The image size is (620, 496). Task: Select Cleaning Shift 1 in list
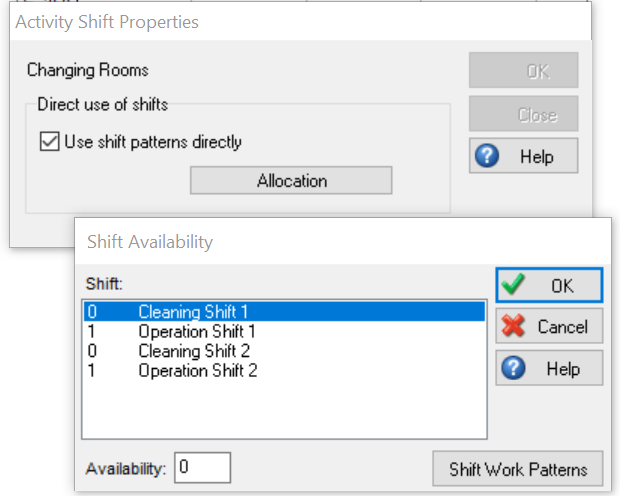tap(284, 312)
